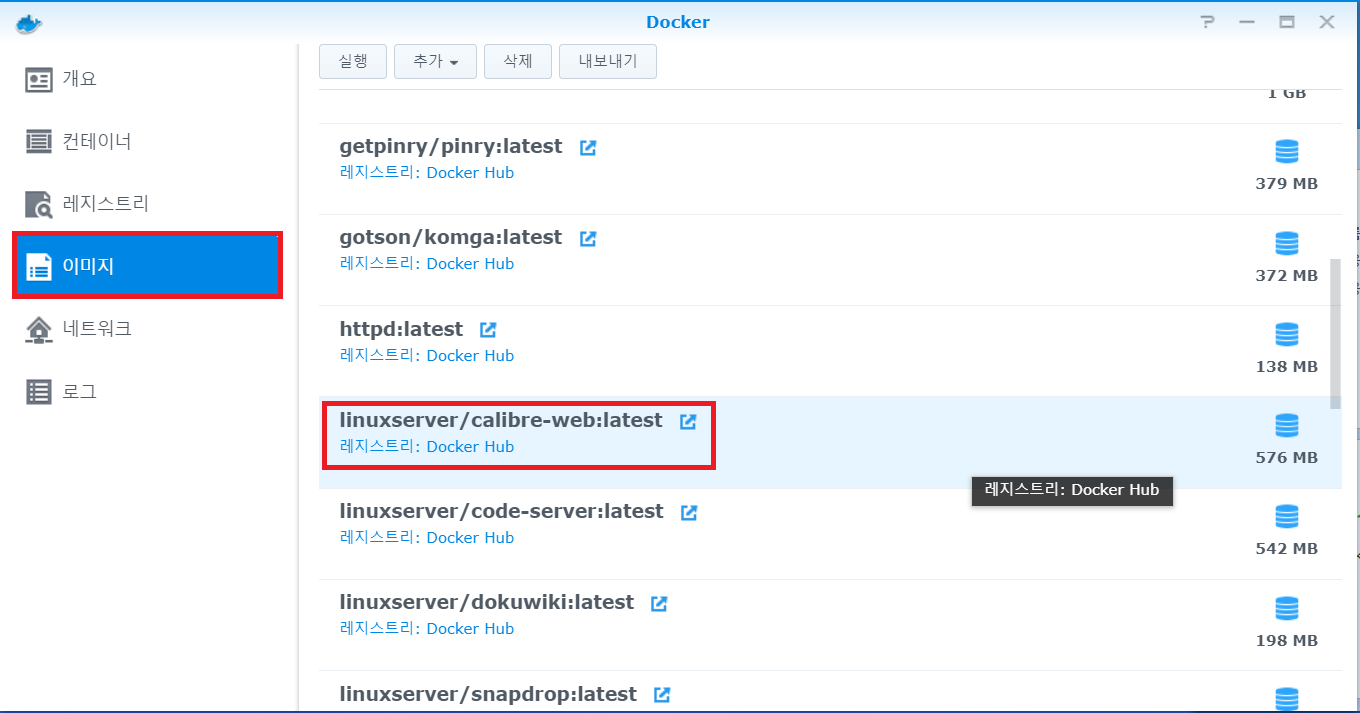The width and height of the screenshot is (1360, 713).
Task: Open external link icon for linuxserver/snapdrop:latest
Action: point(662,694)
